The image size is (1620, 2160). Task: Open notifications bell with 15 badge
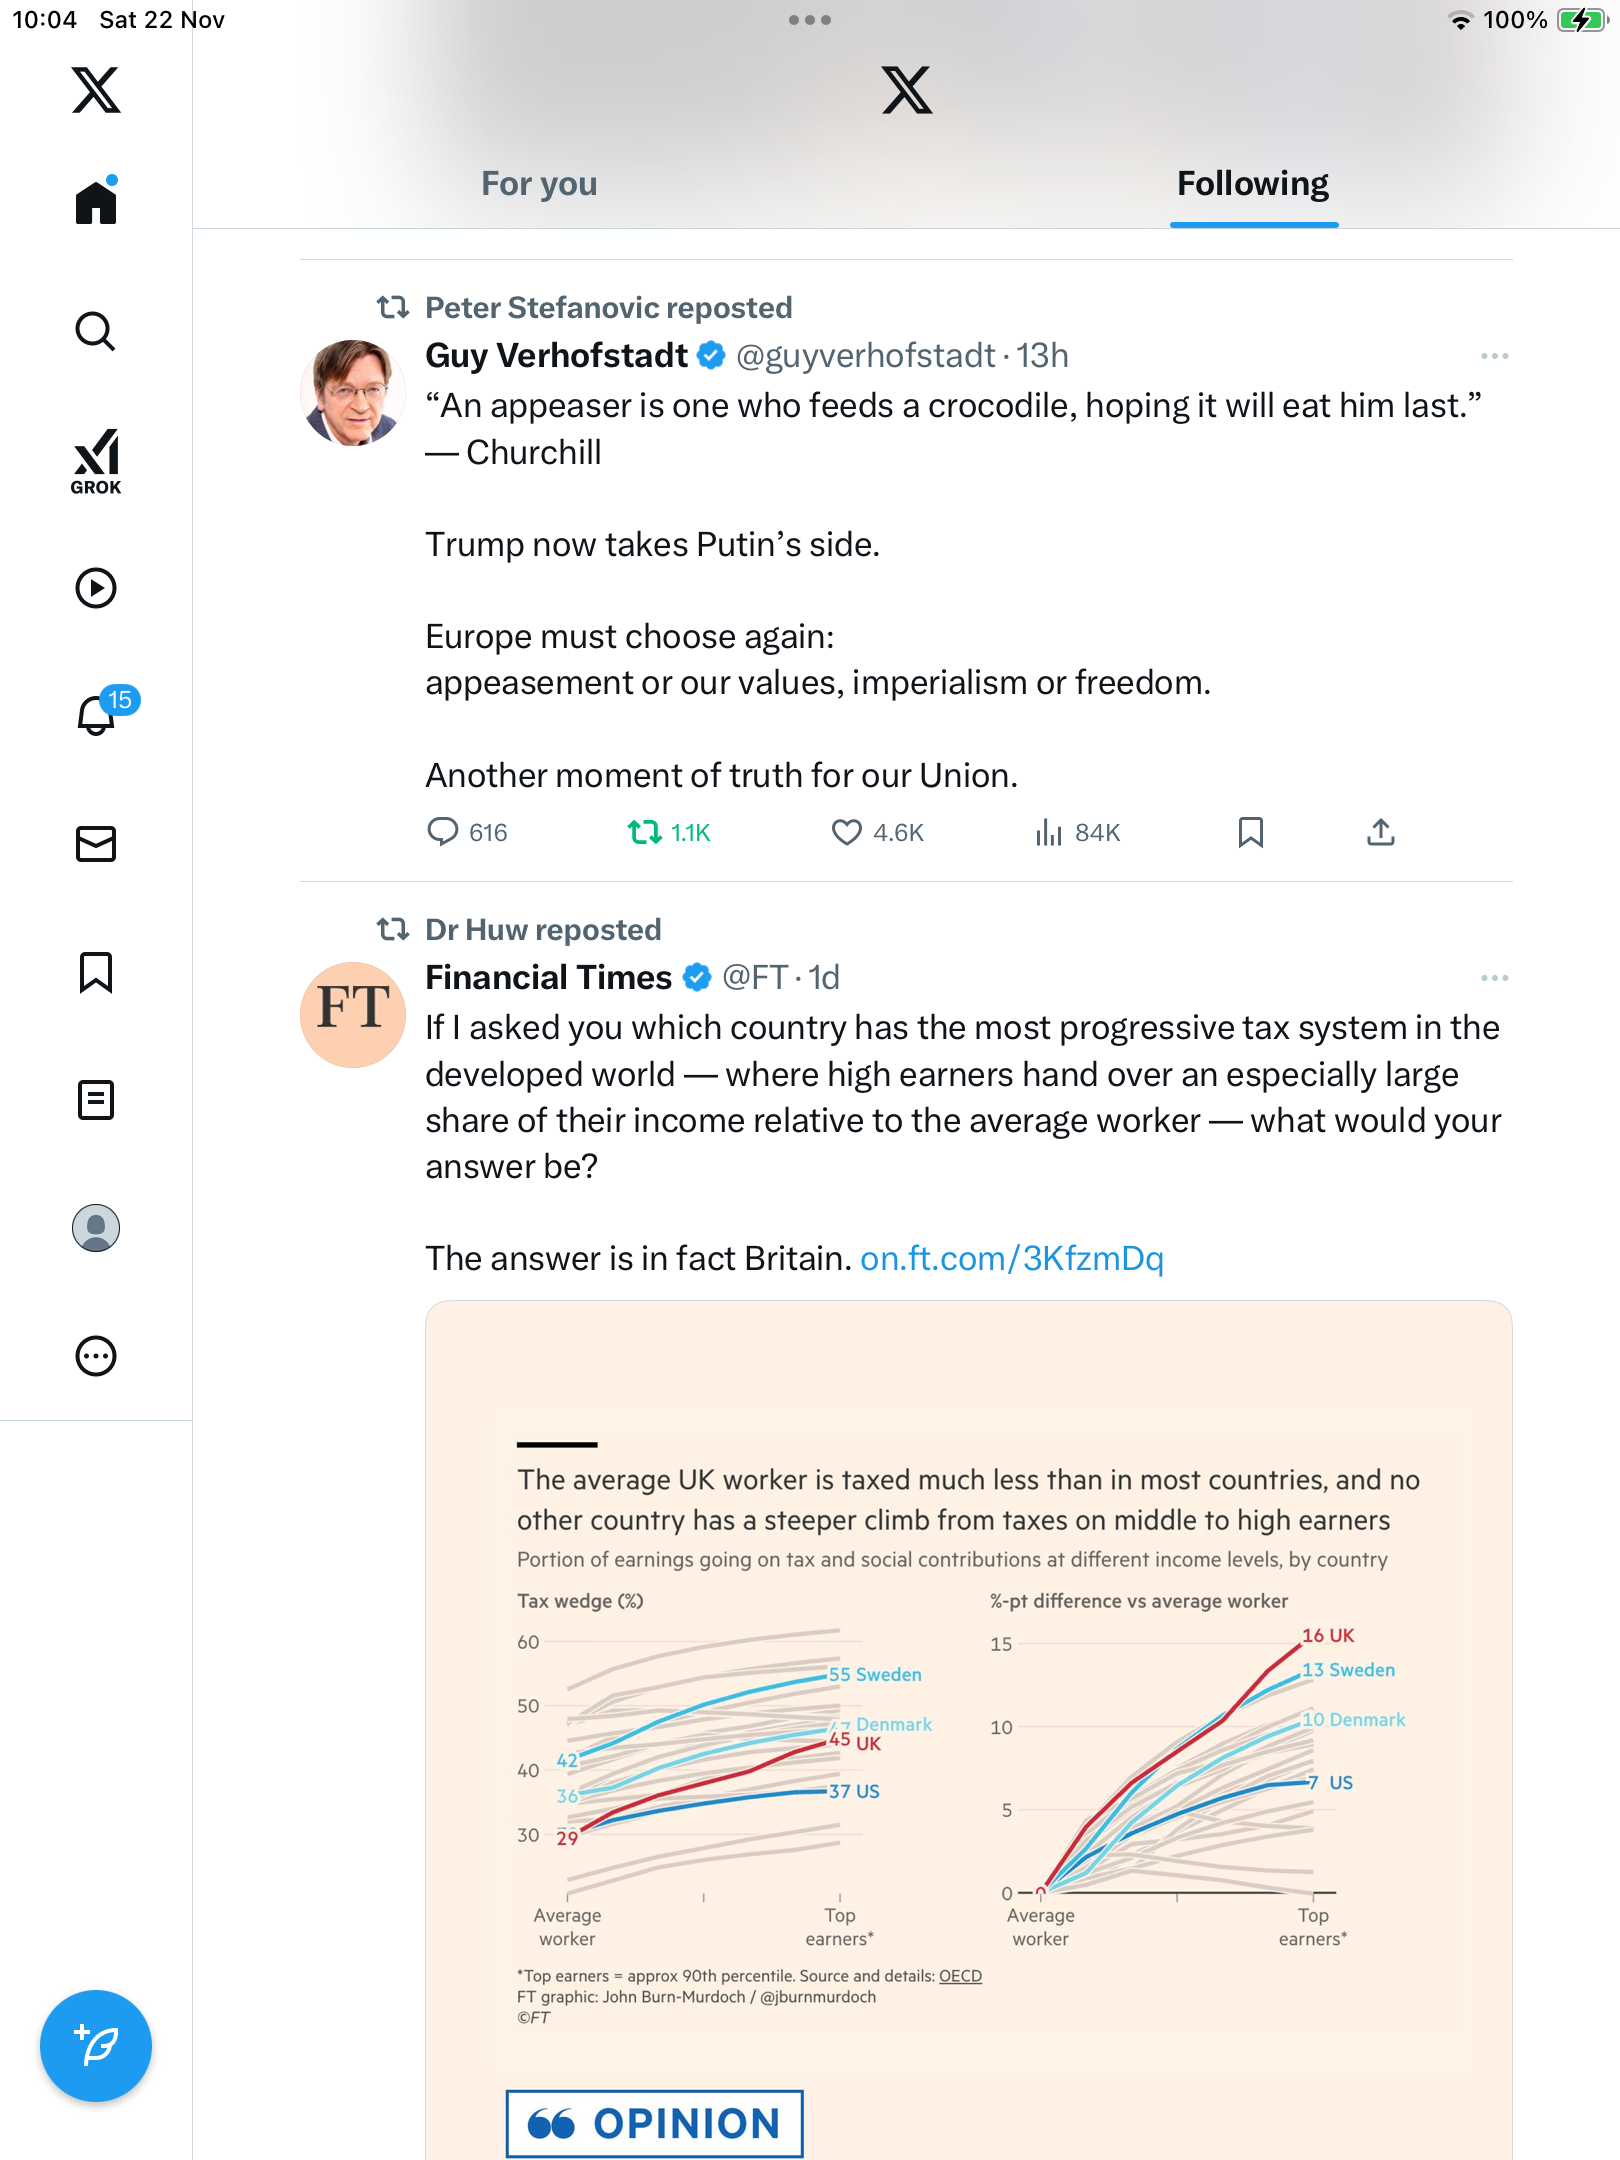[x=98, y=714]
